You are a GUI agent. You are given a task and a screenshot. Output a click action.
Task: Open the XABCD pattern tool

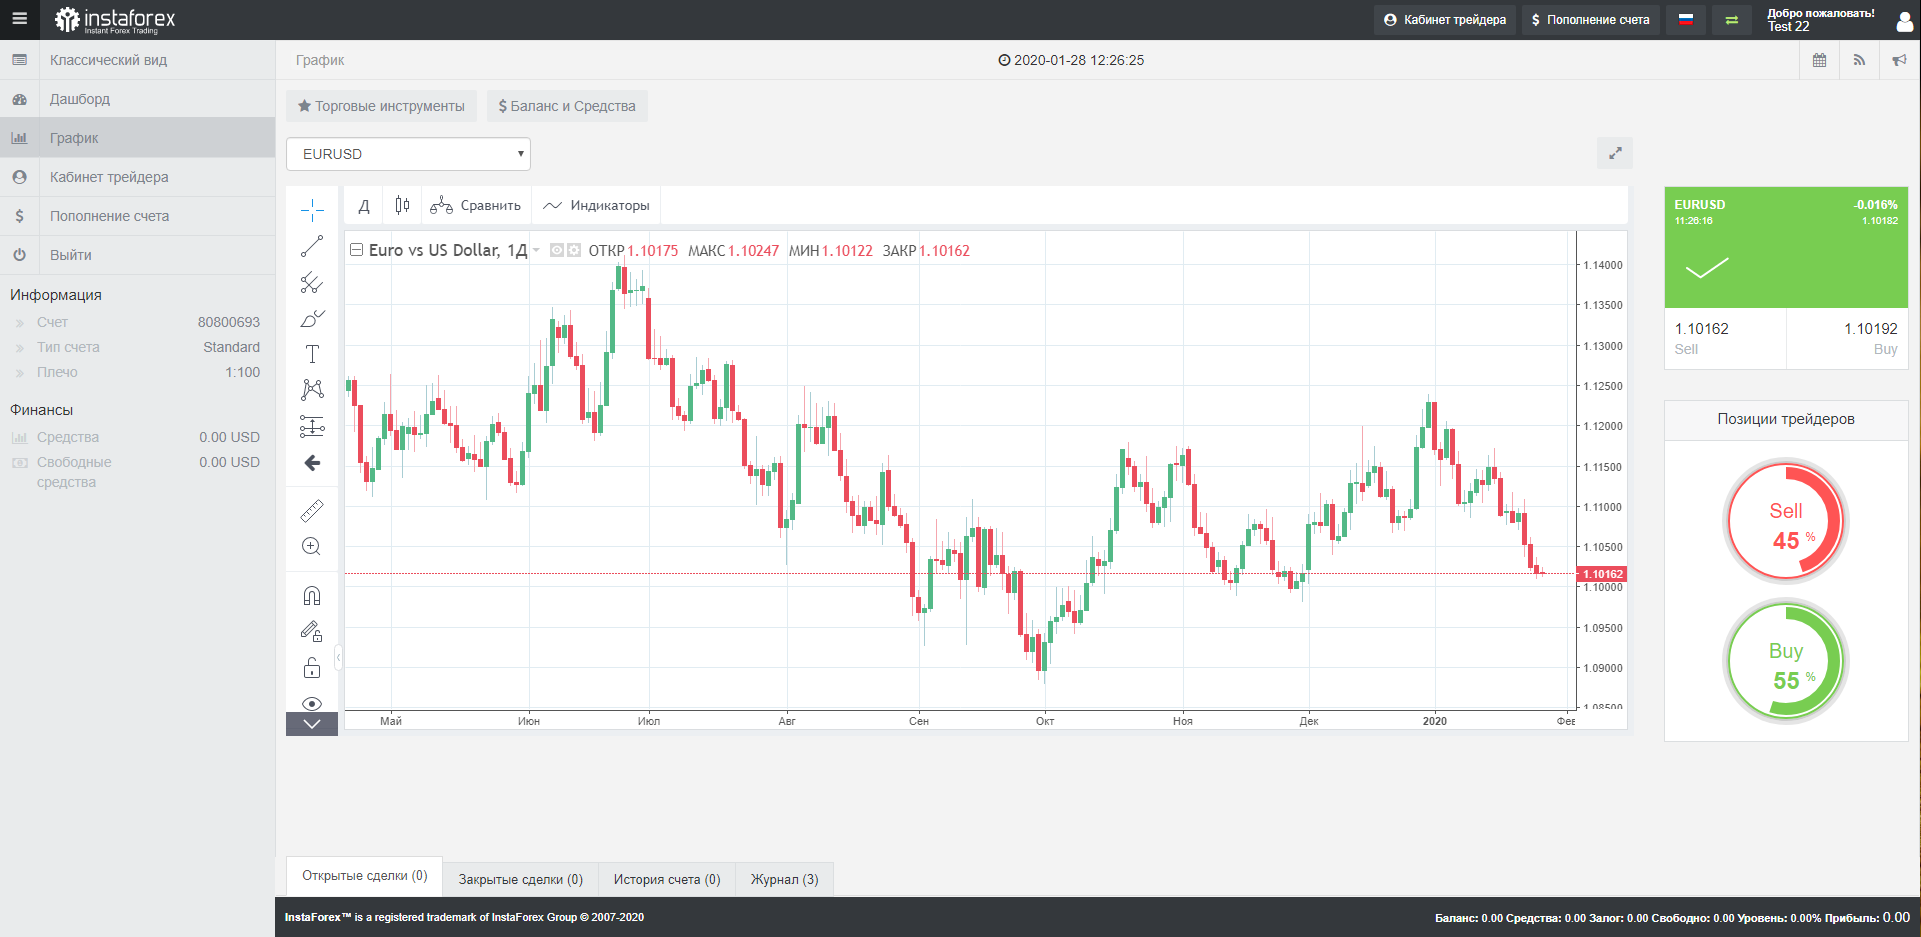[311, 389]
